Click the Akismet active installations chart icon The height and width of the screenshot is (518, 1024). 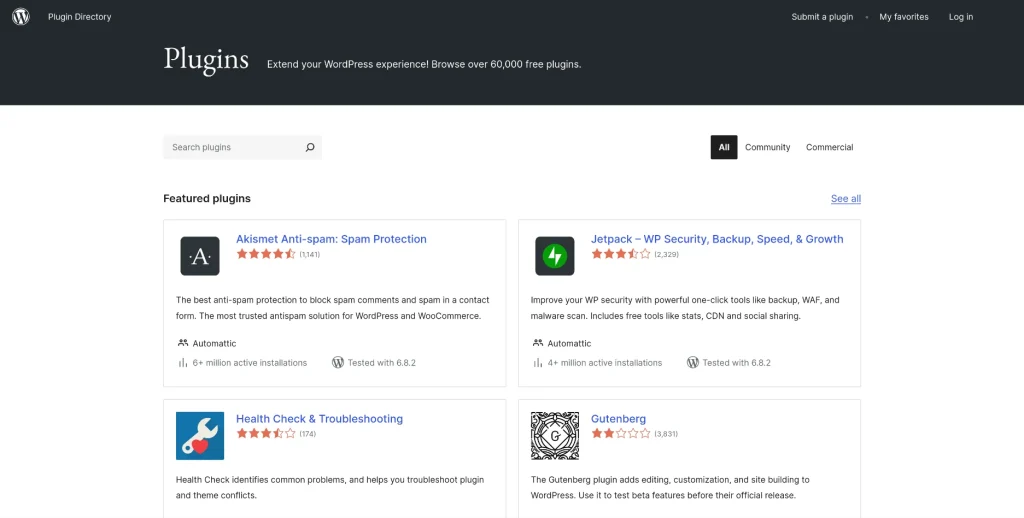click(x=183, y=363)
